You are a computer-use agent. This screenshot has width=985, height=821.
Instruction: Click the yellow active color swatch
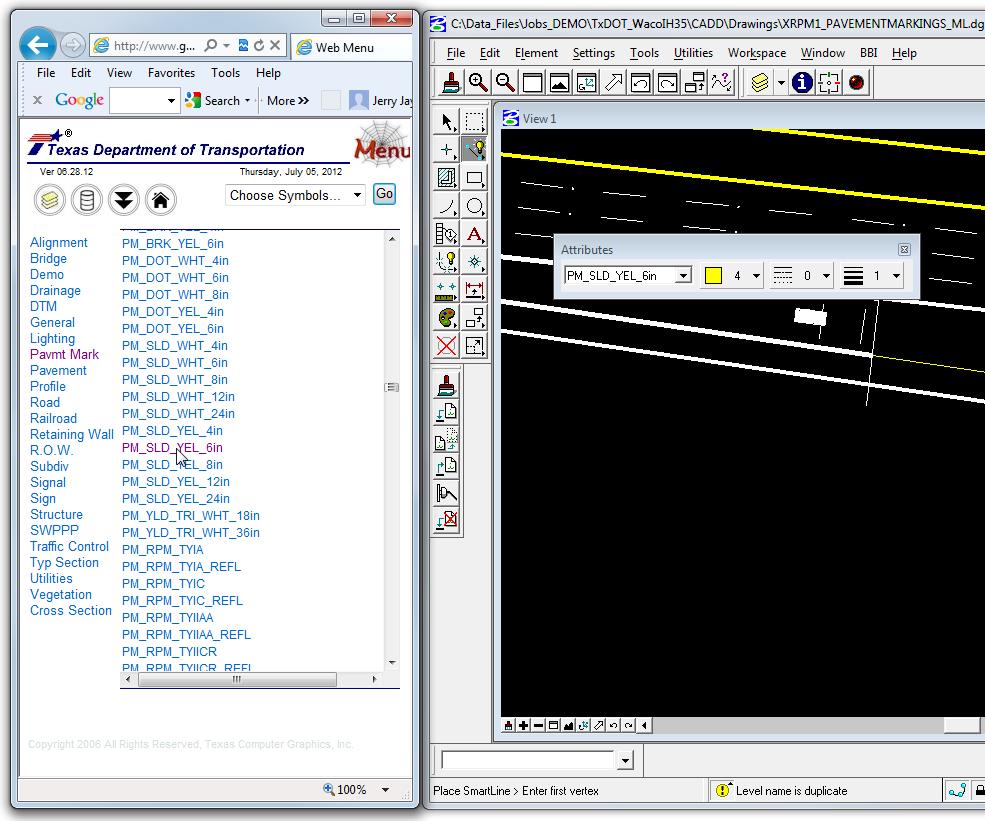coord(713,275)
